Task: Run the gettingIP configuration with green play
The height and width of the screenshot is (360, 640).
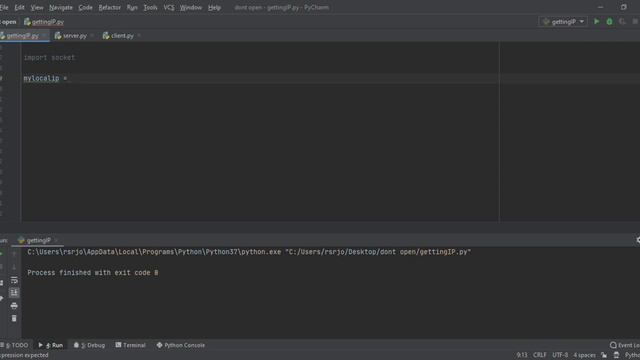Action: 596,22
